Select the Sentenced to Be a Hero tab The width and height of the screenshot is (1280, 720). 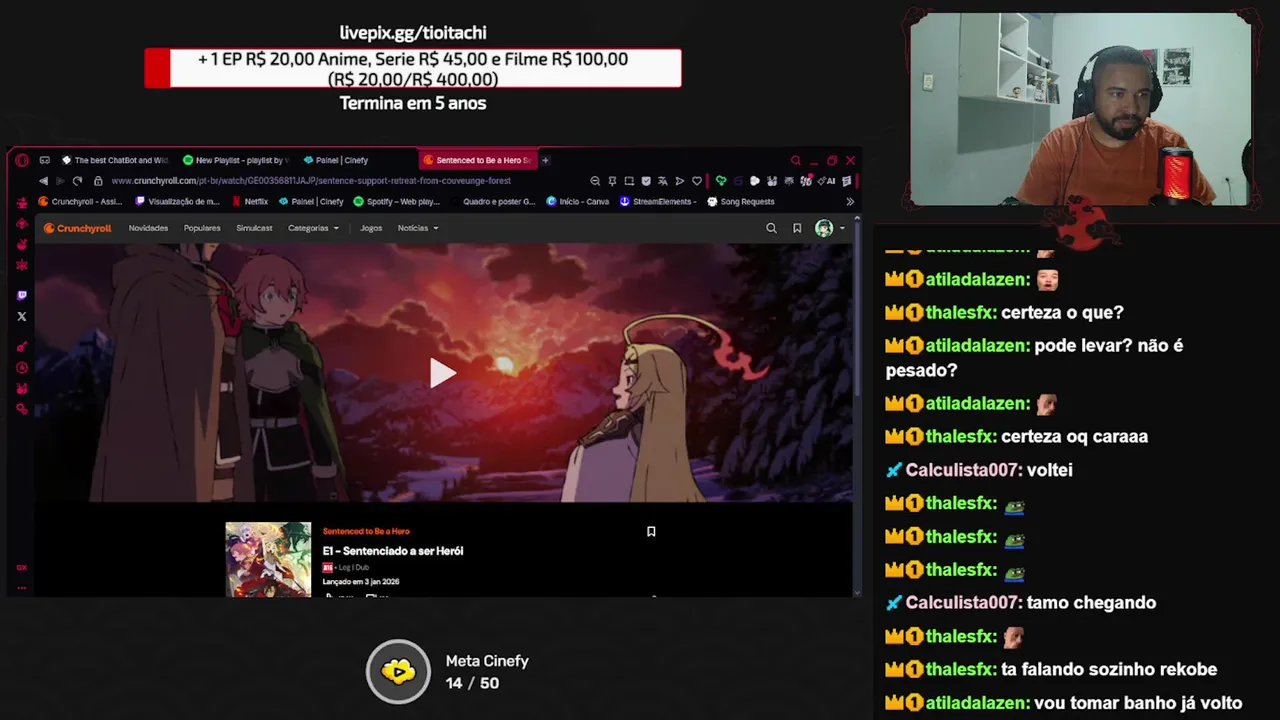click(x=477, y=160)
